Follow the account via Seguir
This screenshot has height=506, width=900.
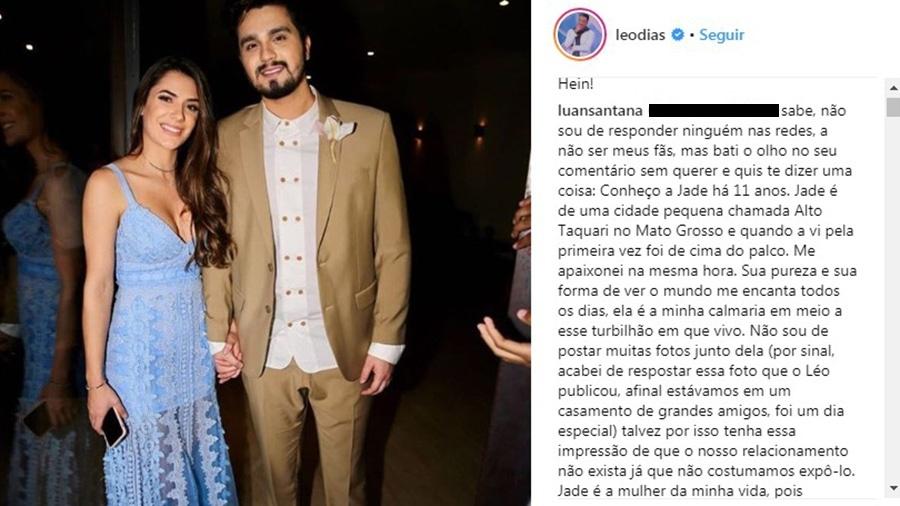click(721, 34)
